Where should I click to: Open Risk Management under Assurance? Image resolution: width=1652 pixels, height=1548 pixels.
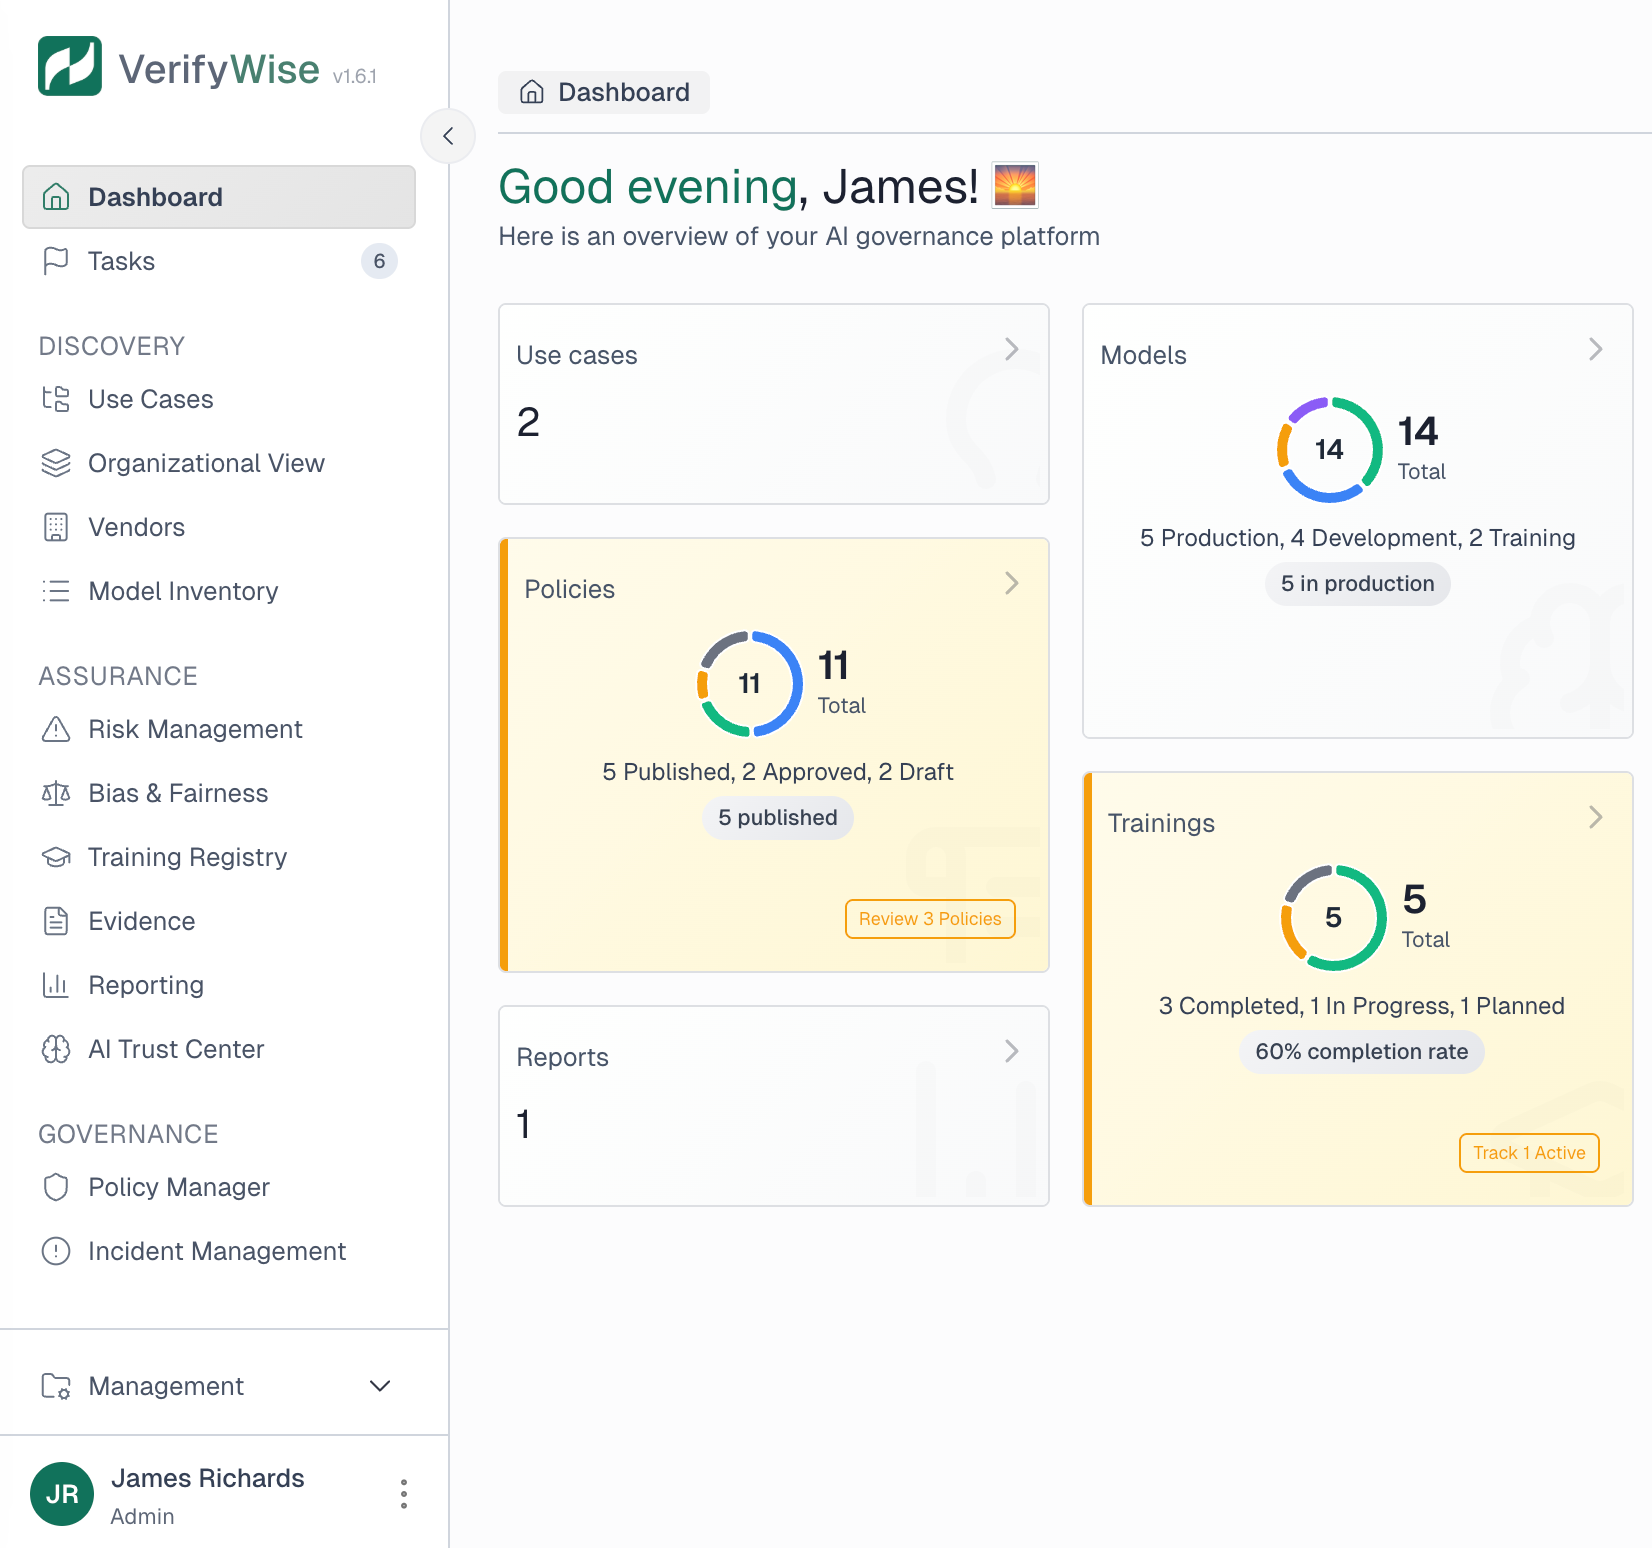[195, 729]
